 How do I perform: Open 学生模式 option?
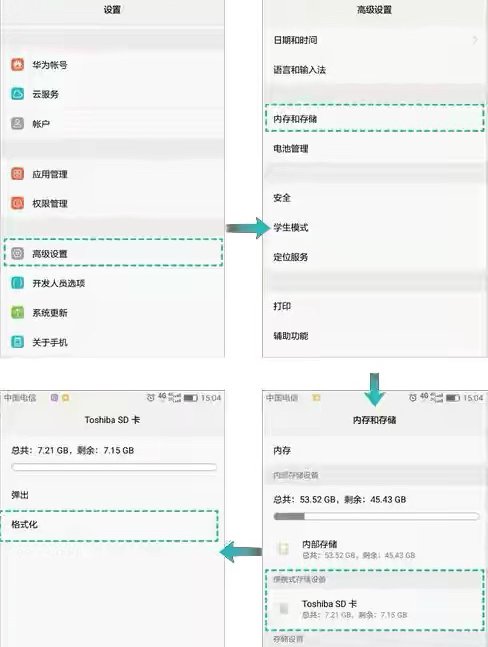tap(375, 227)
